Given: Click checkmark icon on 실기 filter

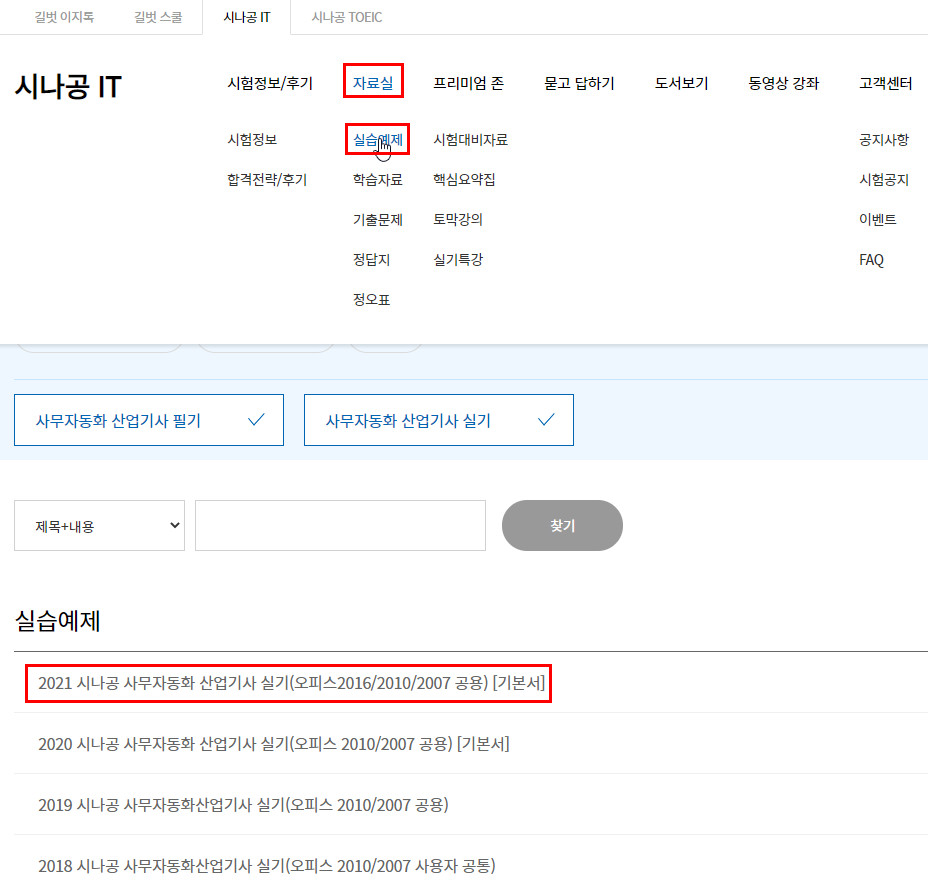Looking at the screenshot, I should (546, 420).
